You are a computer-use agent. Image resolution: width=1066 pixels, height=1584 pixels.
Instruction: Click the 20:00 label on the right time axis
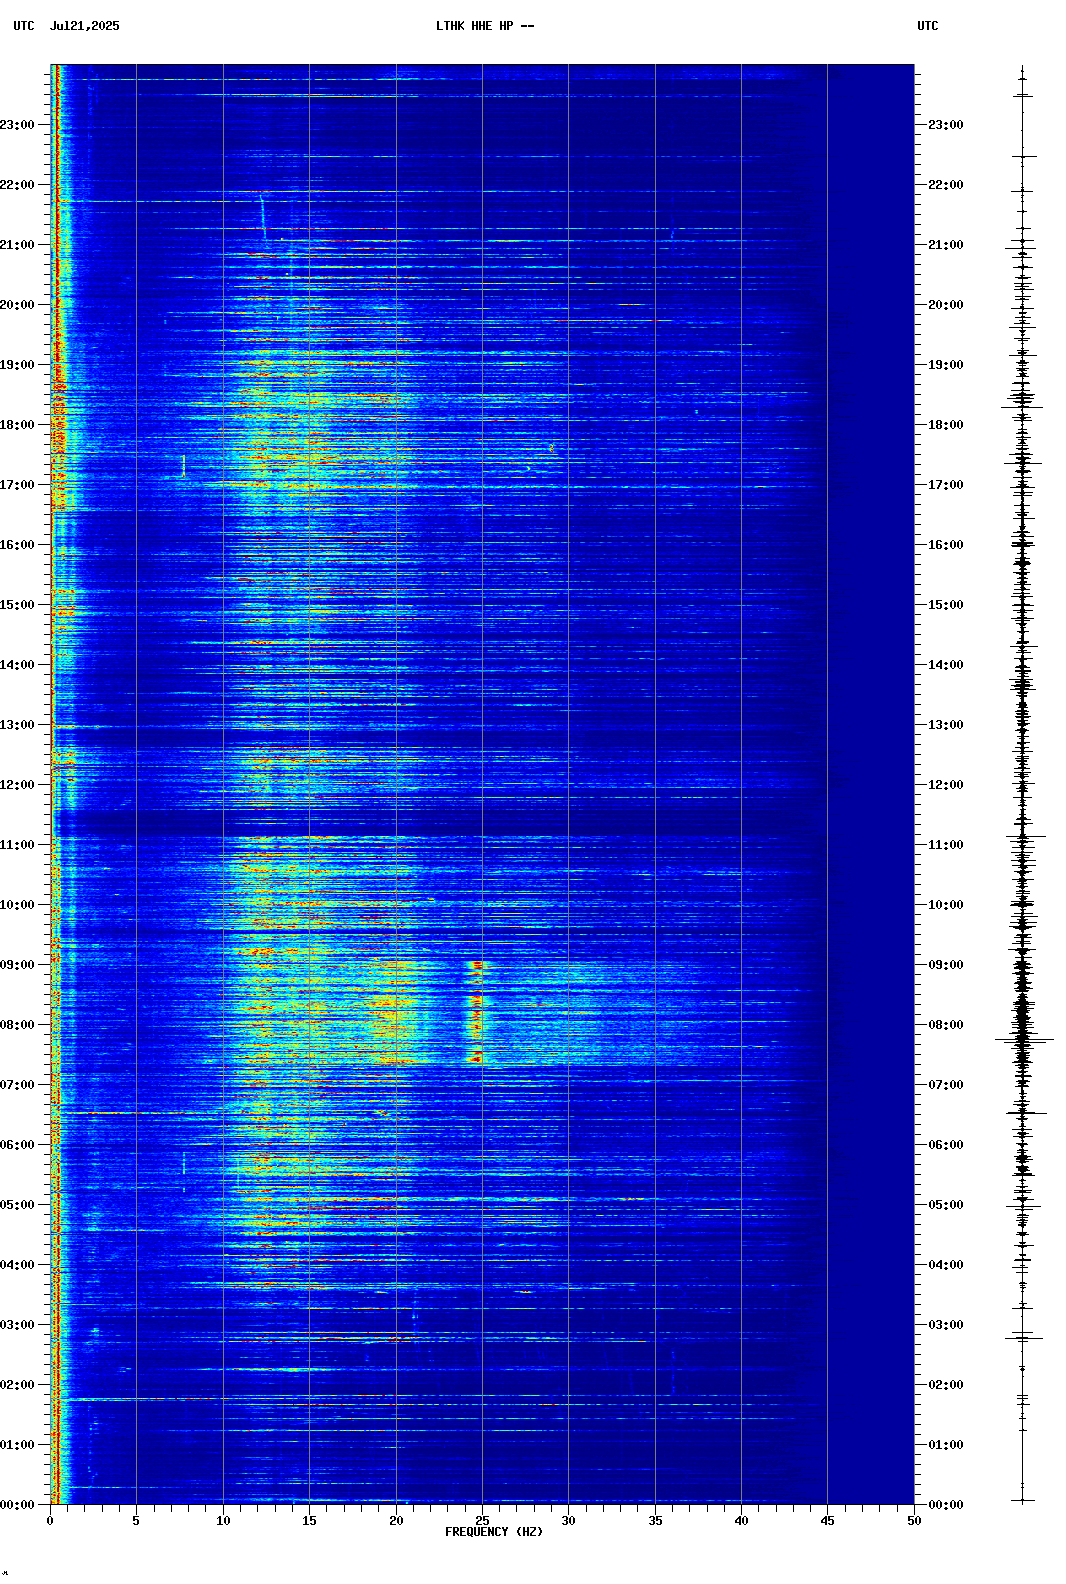[x=946, y=305]
